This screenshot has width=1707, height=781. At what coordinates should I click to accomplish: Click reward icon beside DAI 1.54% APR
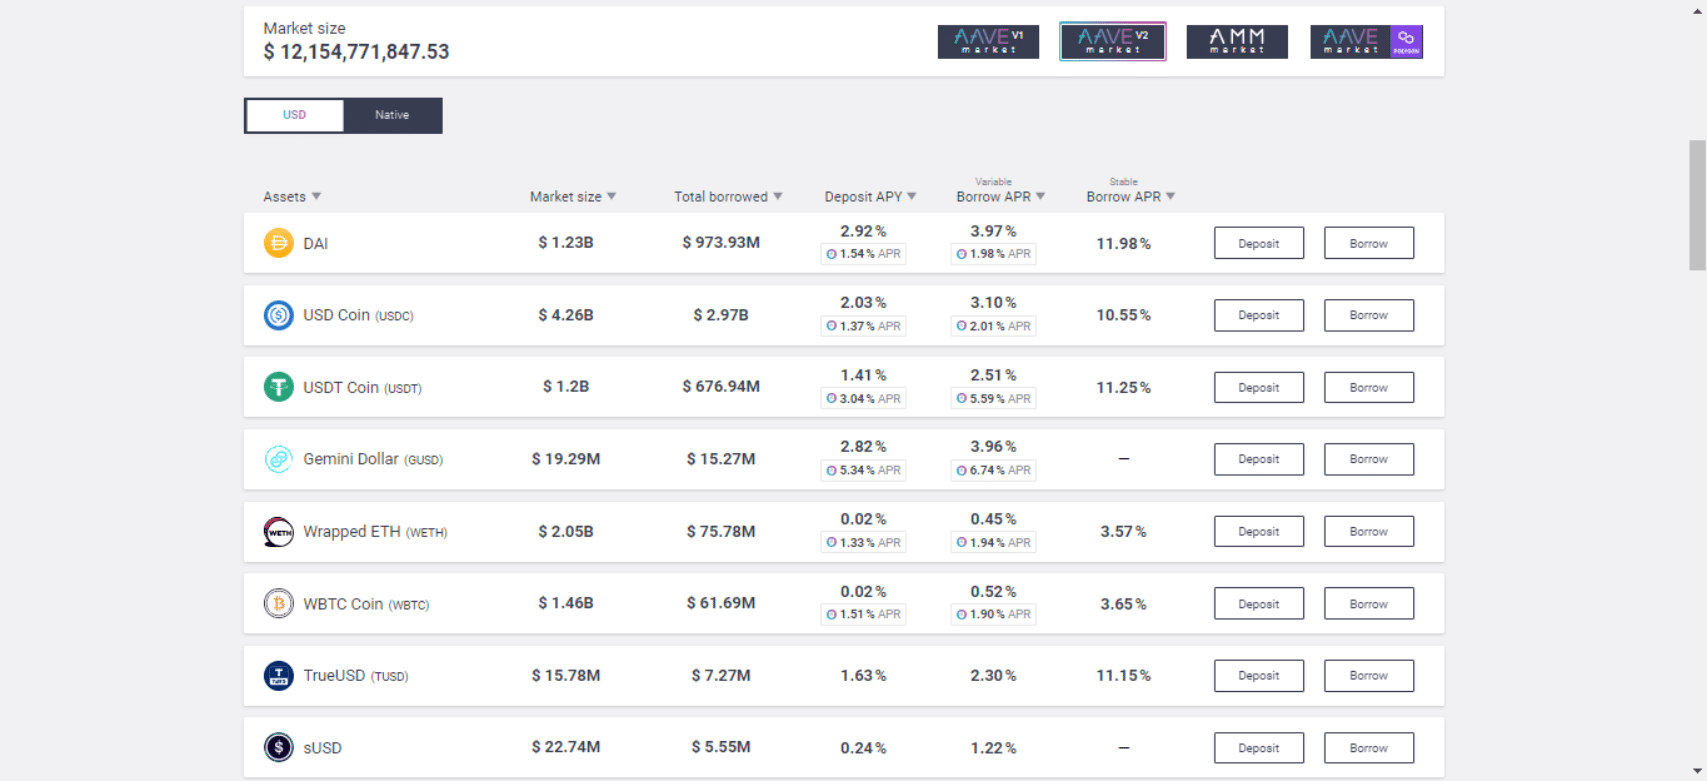[x=831, y=254]
